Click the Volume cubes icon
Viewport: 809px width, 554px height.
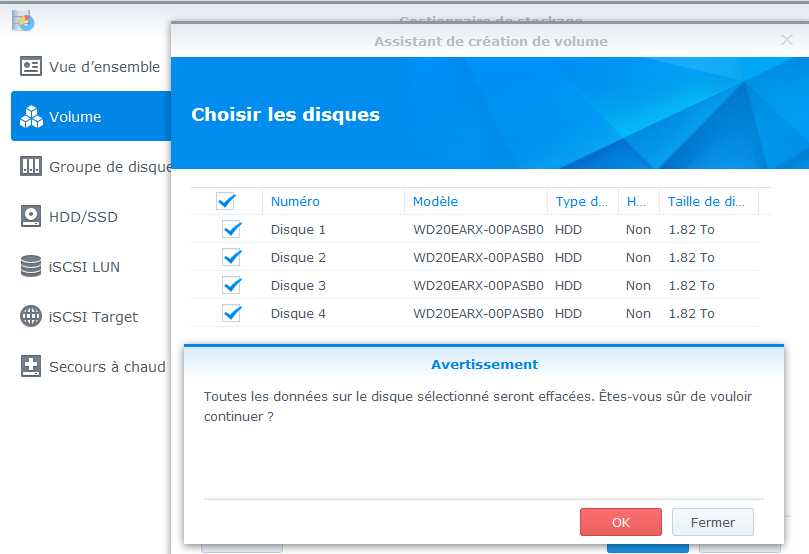(x=31, y=117)
